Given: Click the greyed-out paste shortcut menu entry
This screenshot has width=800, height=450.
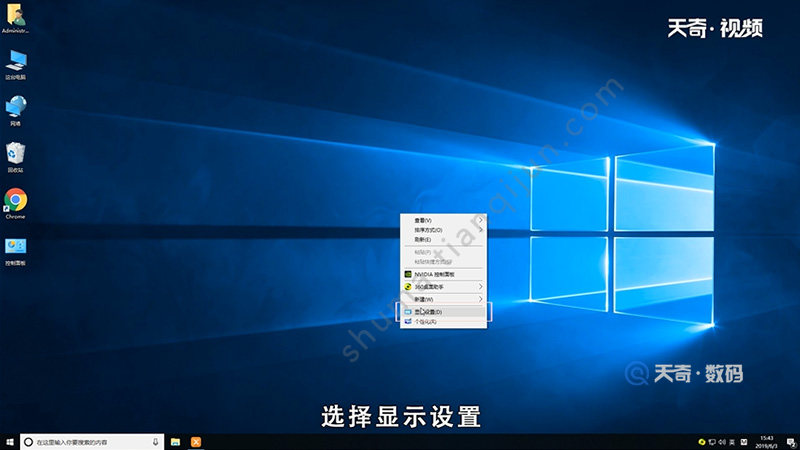Looking at the screenshot, I should point(443,262).
